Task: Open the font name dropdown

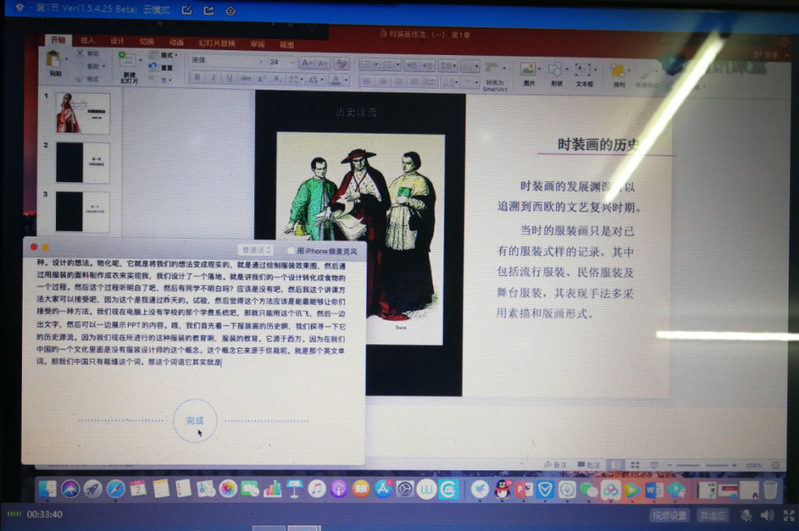Action: click(222, 61)
